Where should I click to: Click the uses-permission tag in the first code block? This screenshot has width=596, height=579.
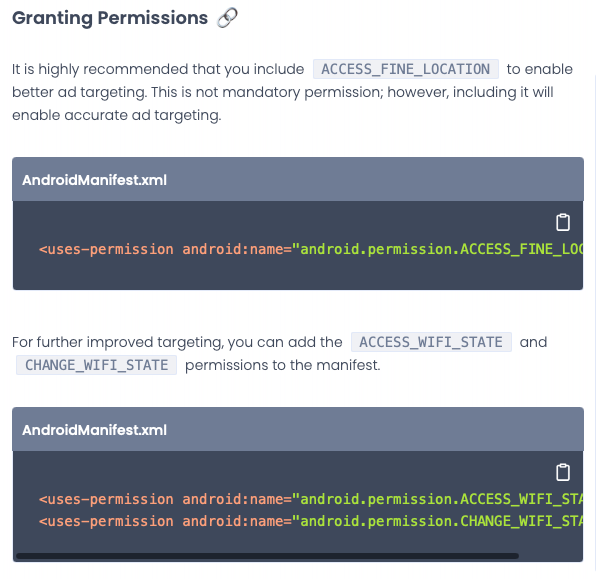click(x=106, y=249)
